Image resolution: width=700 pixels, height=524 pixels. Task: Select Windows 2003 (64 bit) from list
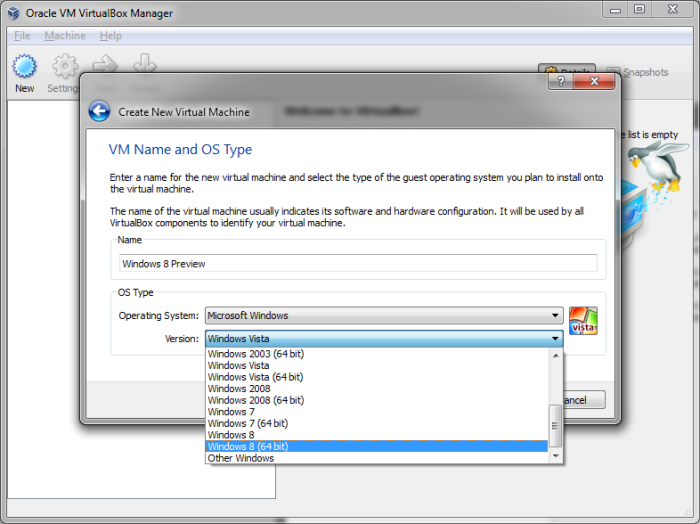377,354
